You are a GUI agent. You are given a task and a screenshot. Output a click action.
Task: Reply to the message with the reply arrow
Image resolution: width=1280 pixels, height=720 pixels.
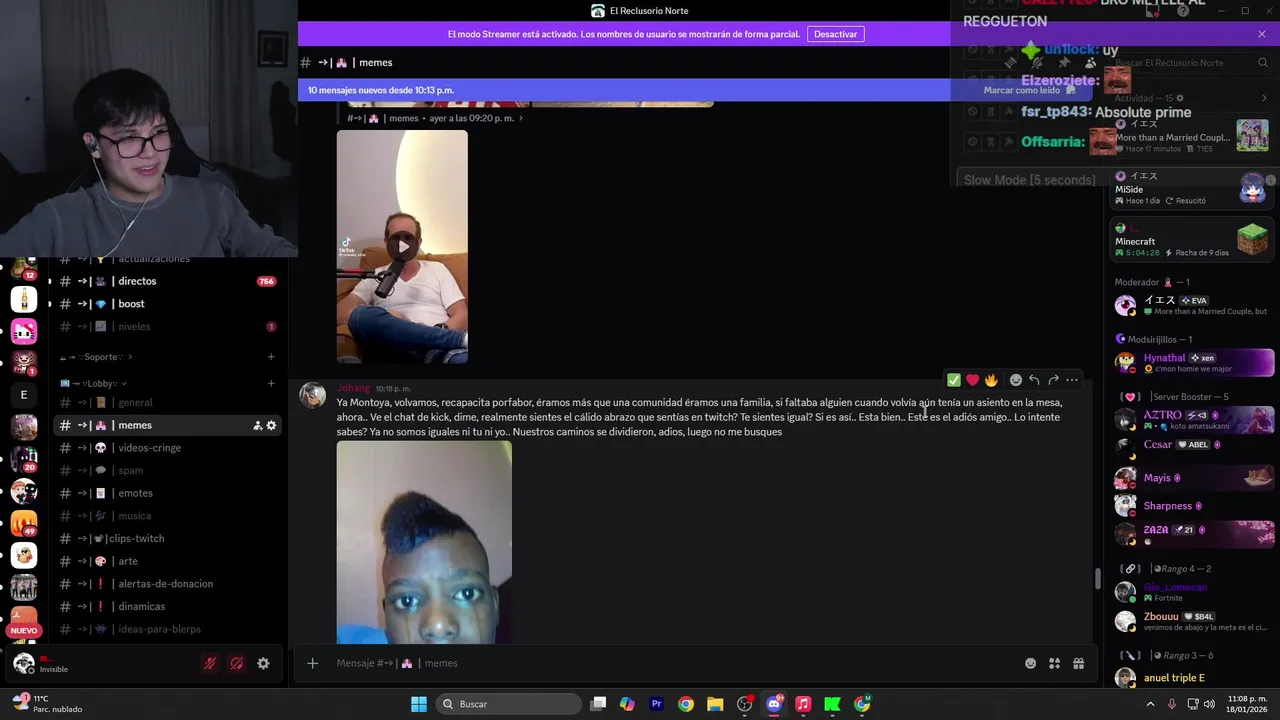[x=1034, y=380]
